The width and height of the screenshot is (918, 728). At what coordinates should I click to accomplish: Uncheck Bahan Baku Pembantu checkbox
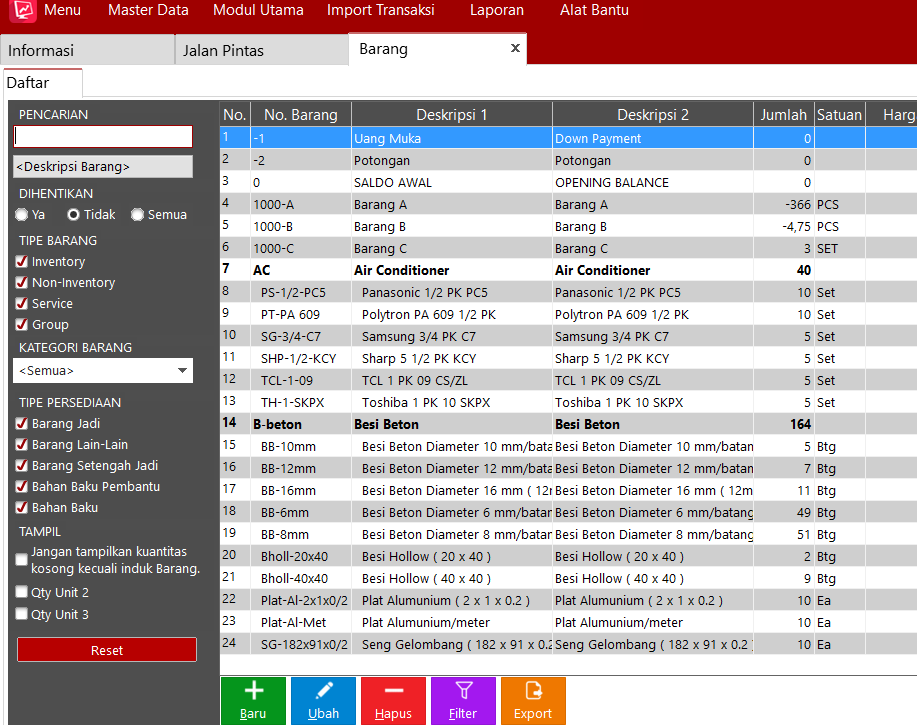[22, 487]
